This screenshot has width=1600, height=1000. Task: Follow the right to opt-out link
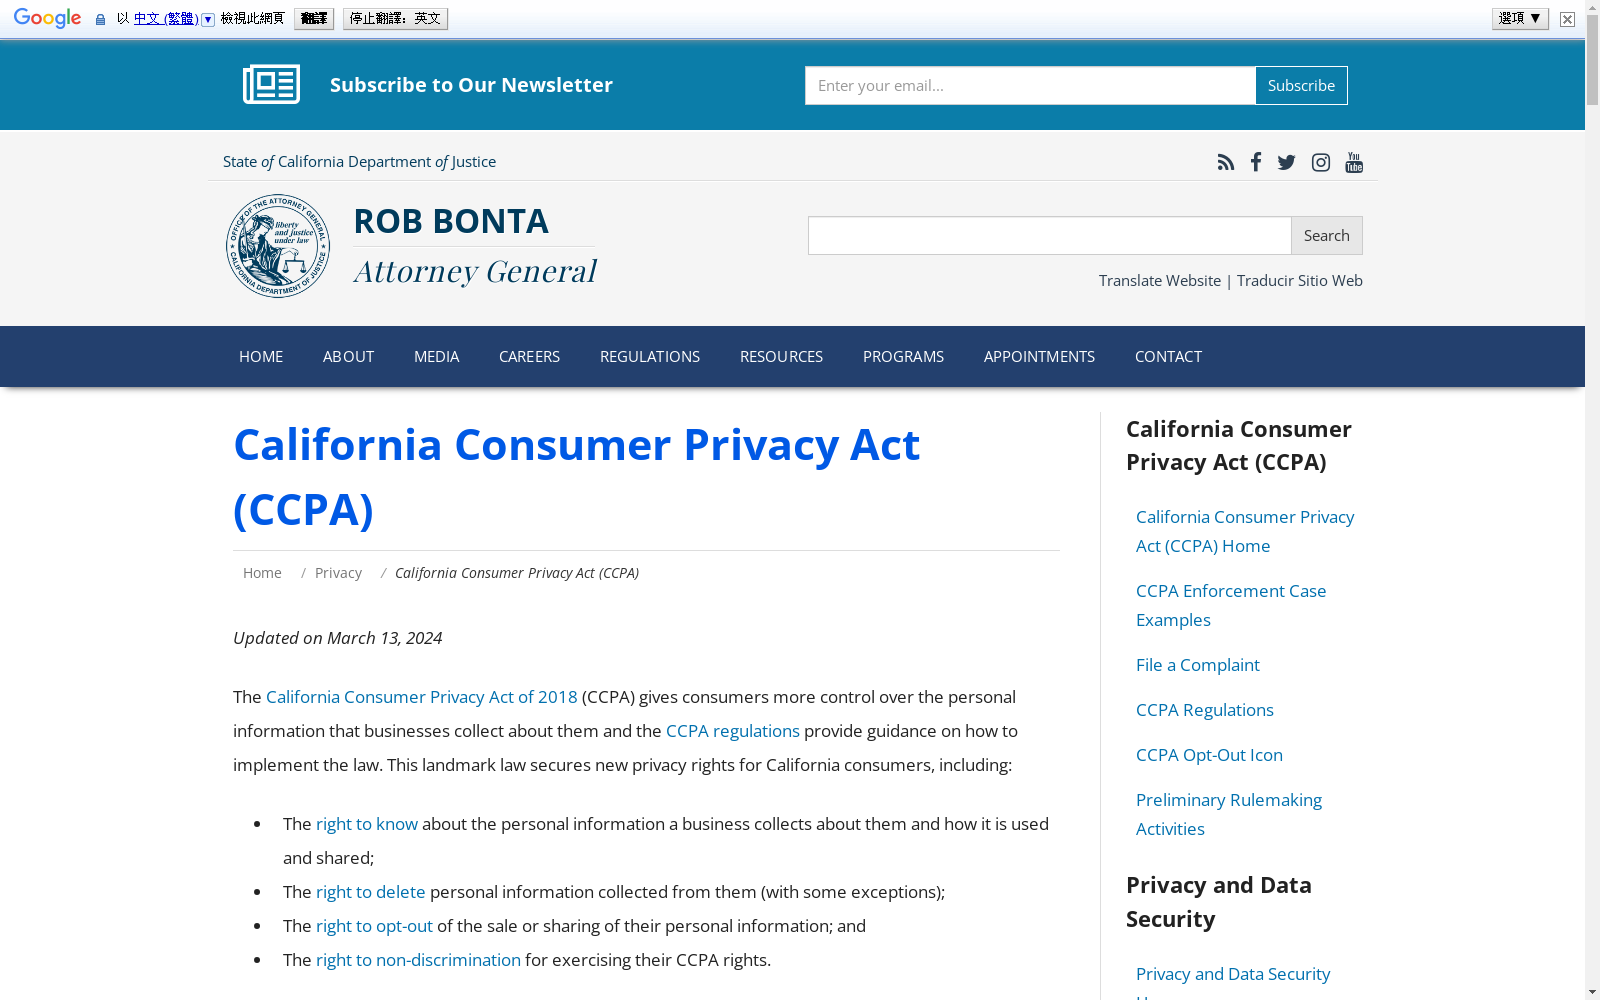coord(374,926)
